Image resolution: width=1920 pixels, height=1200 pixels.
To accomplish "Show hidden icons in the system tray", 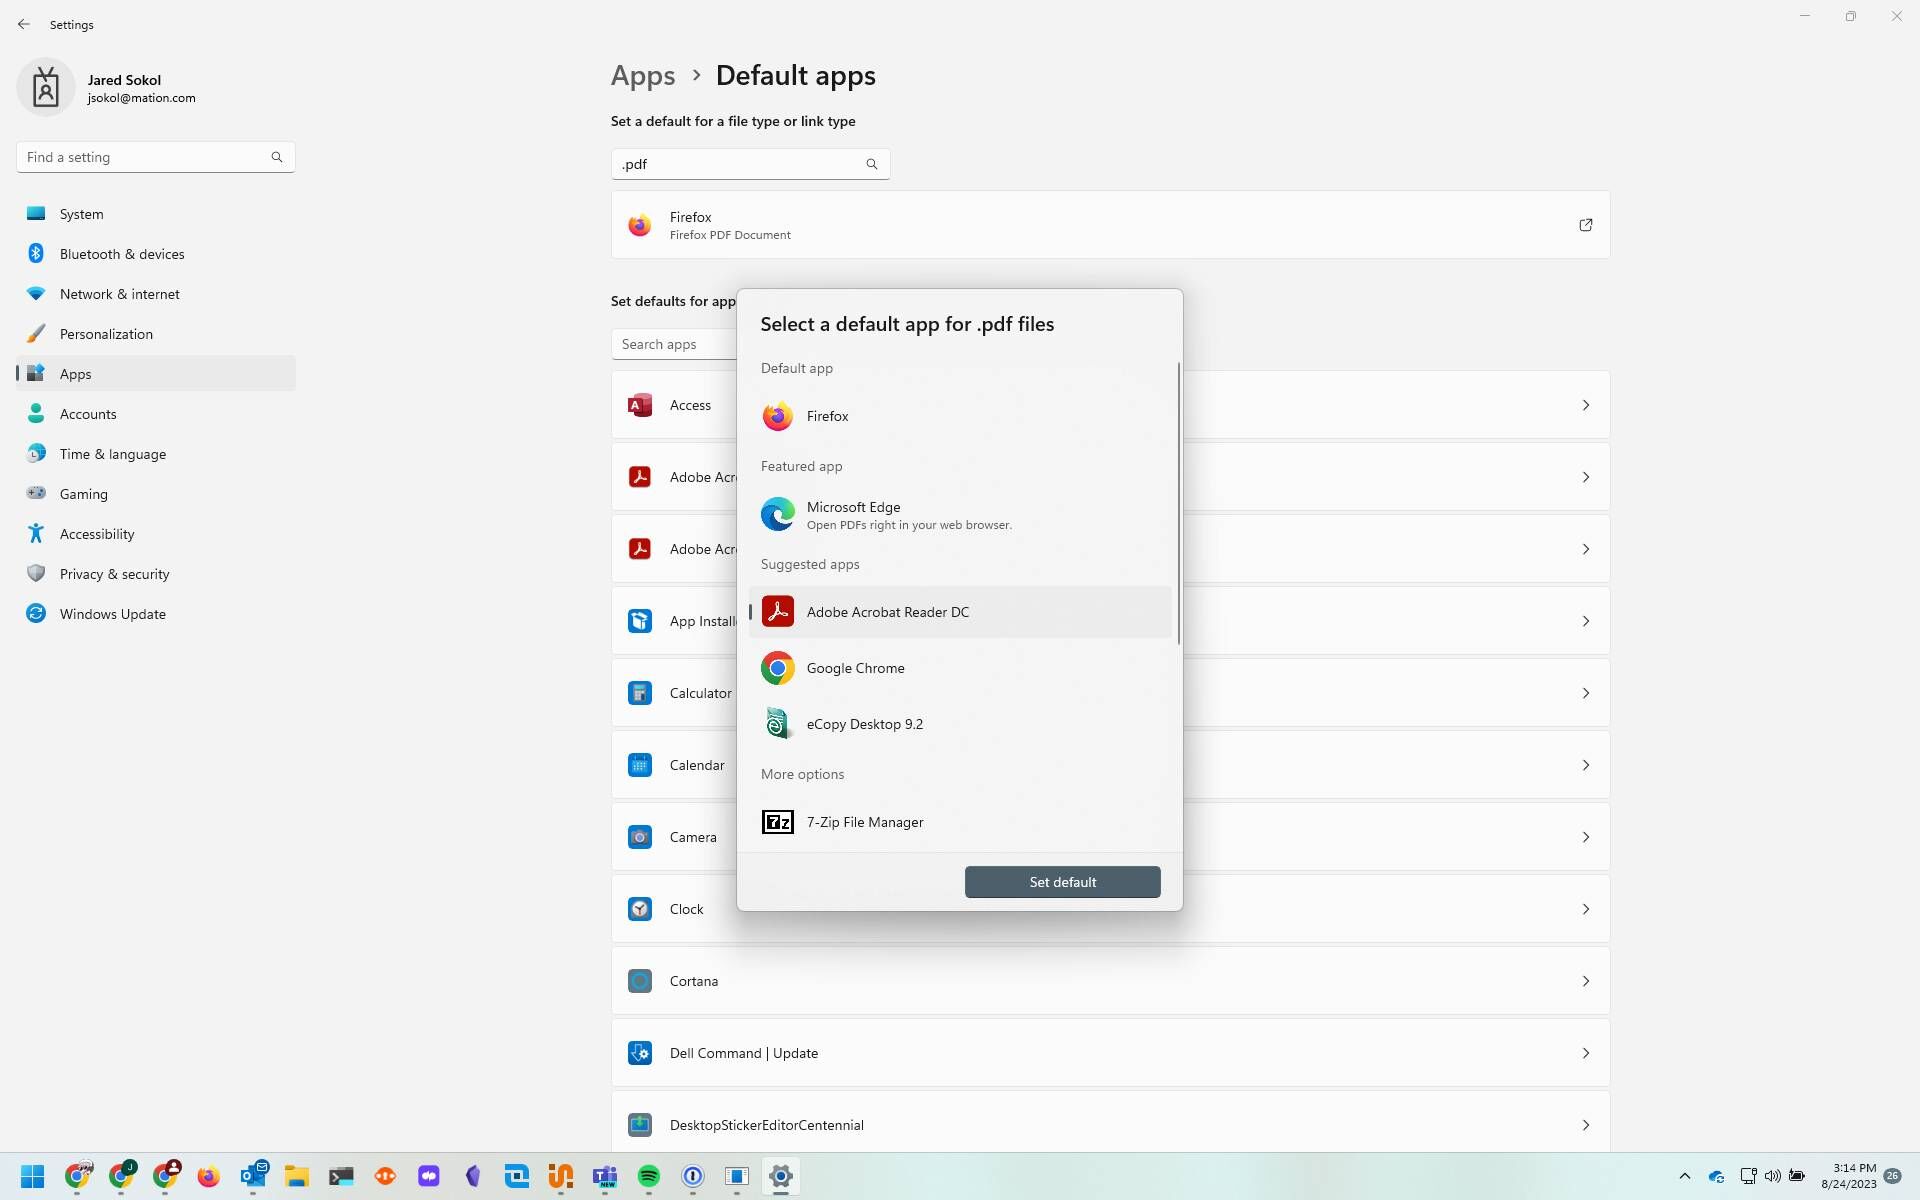I will point(1685,1176).
